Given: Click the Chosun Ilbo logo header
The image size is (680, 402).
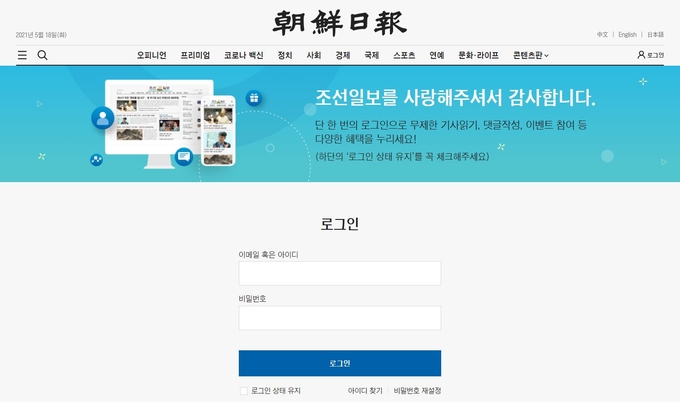Looking at the screenshot, I should tap(340, 23).
